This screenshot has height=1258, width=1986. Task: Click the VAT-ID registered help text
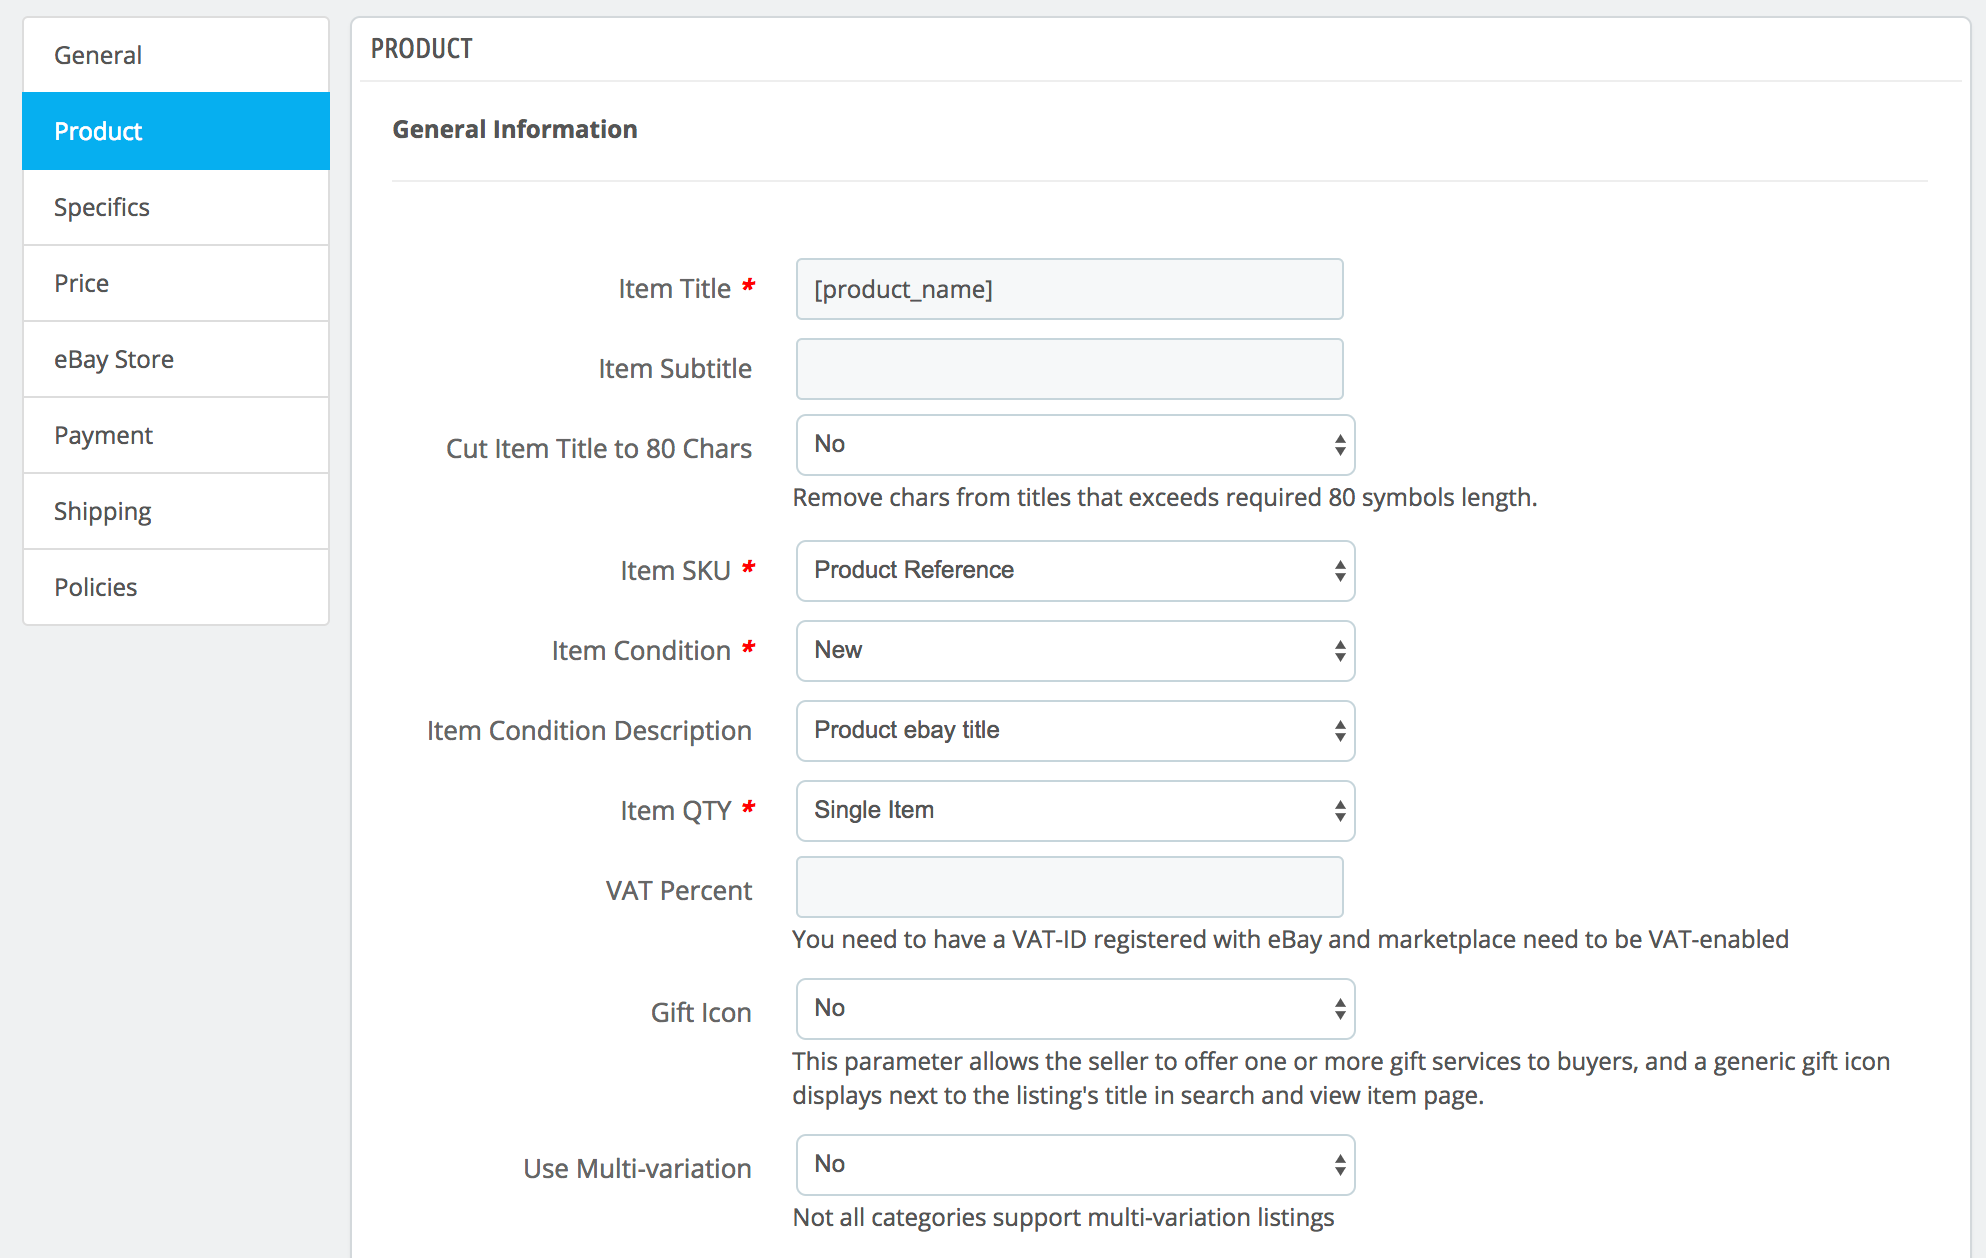click(x=1290, y=940)
